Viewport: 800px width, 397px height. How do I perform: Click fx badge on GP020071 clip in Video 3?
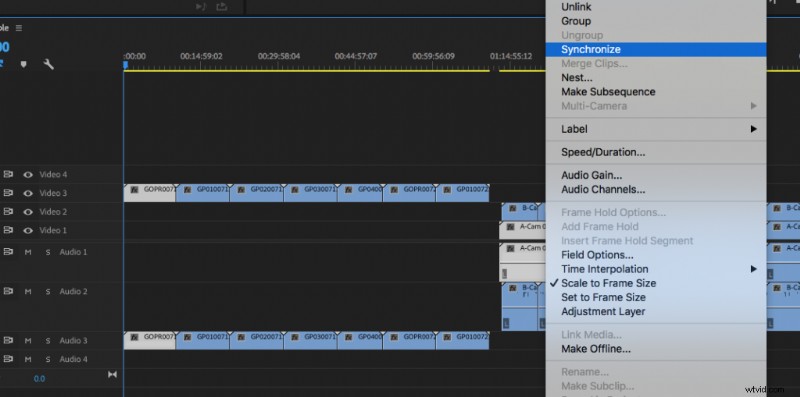click(x=241, y=189)
